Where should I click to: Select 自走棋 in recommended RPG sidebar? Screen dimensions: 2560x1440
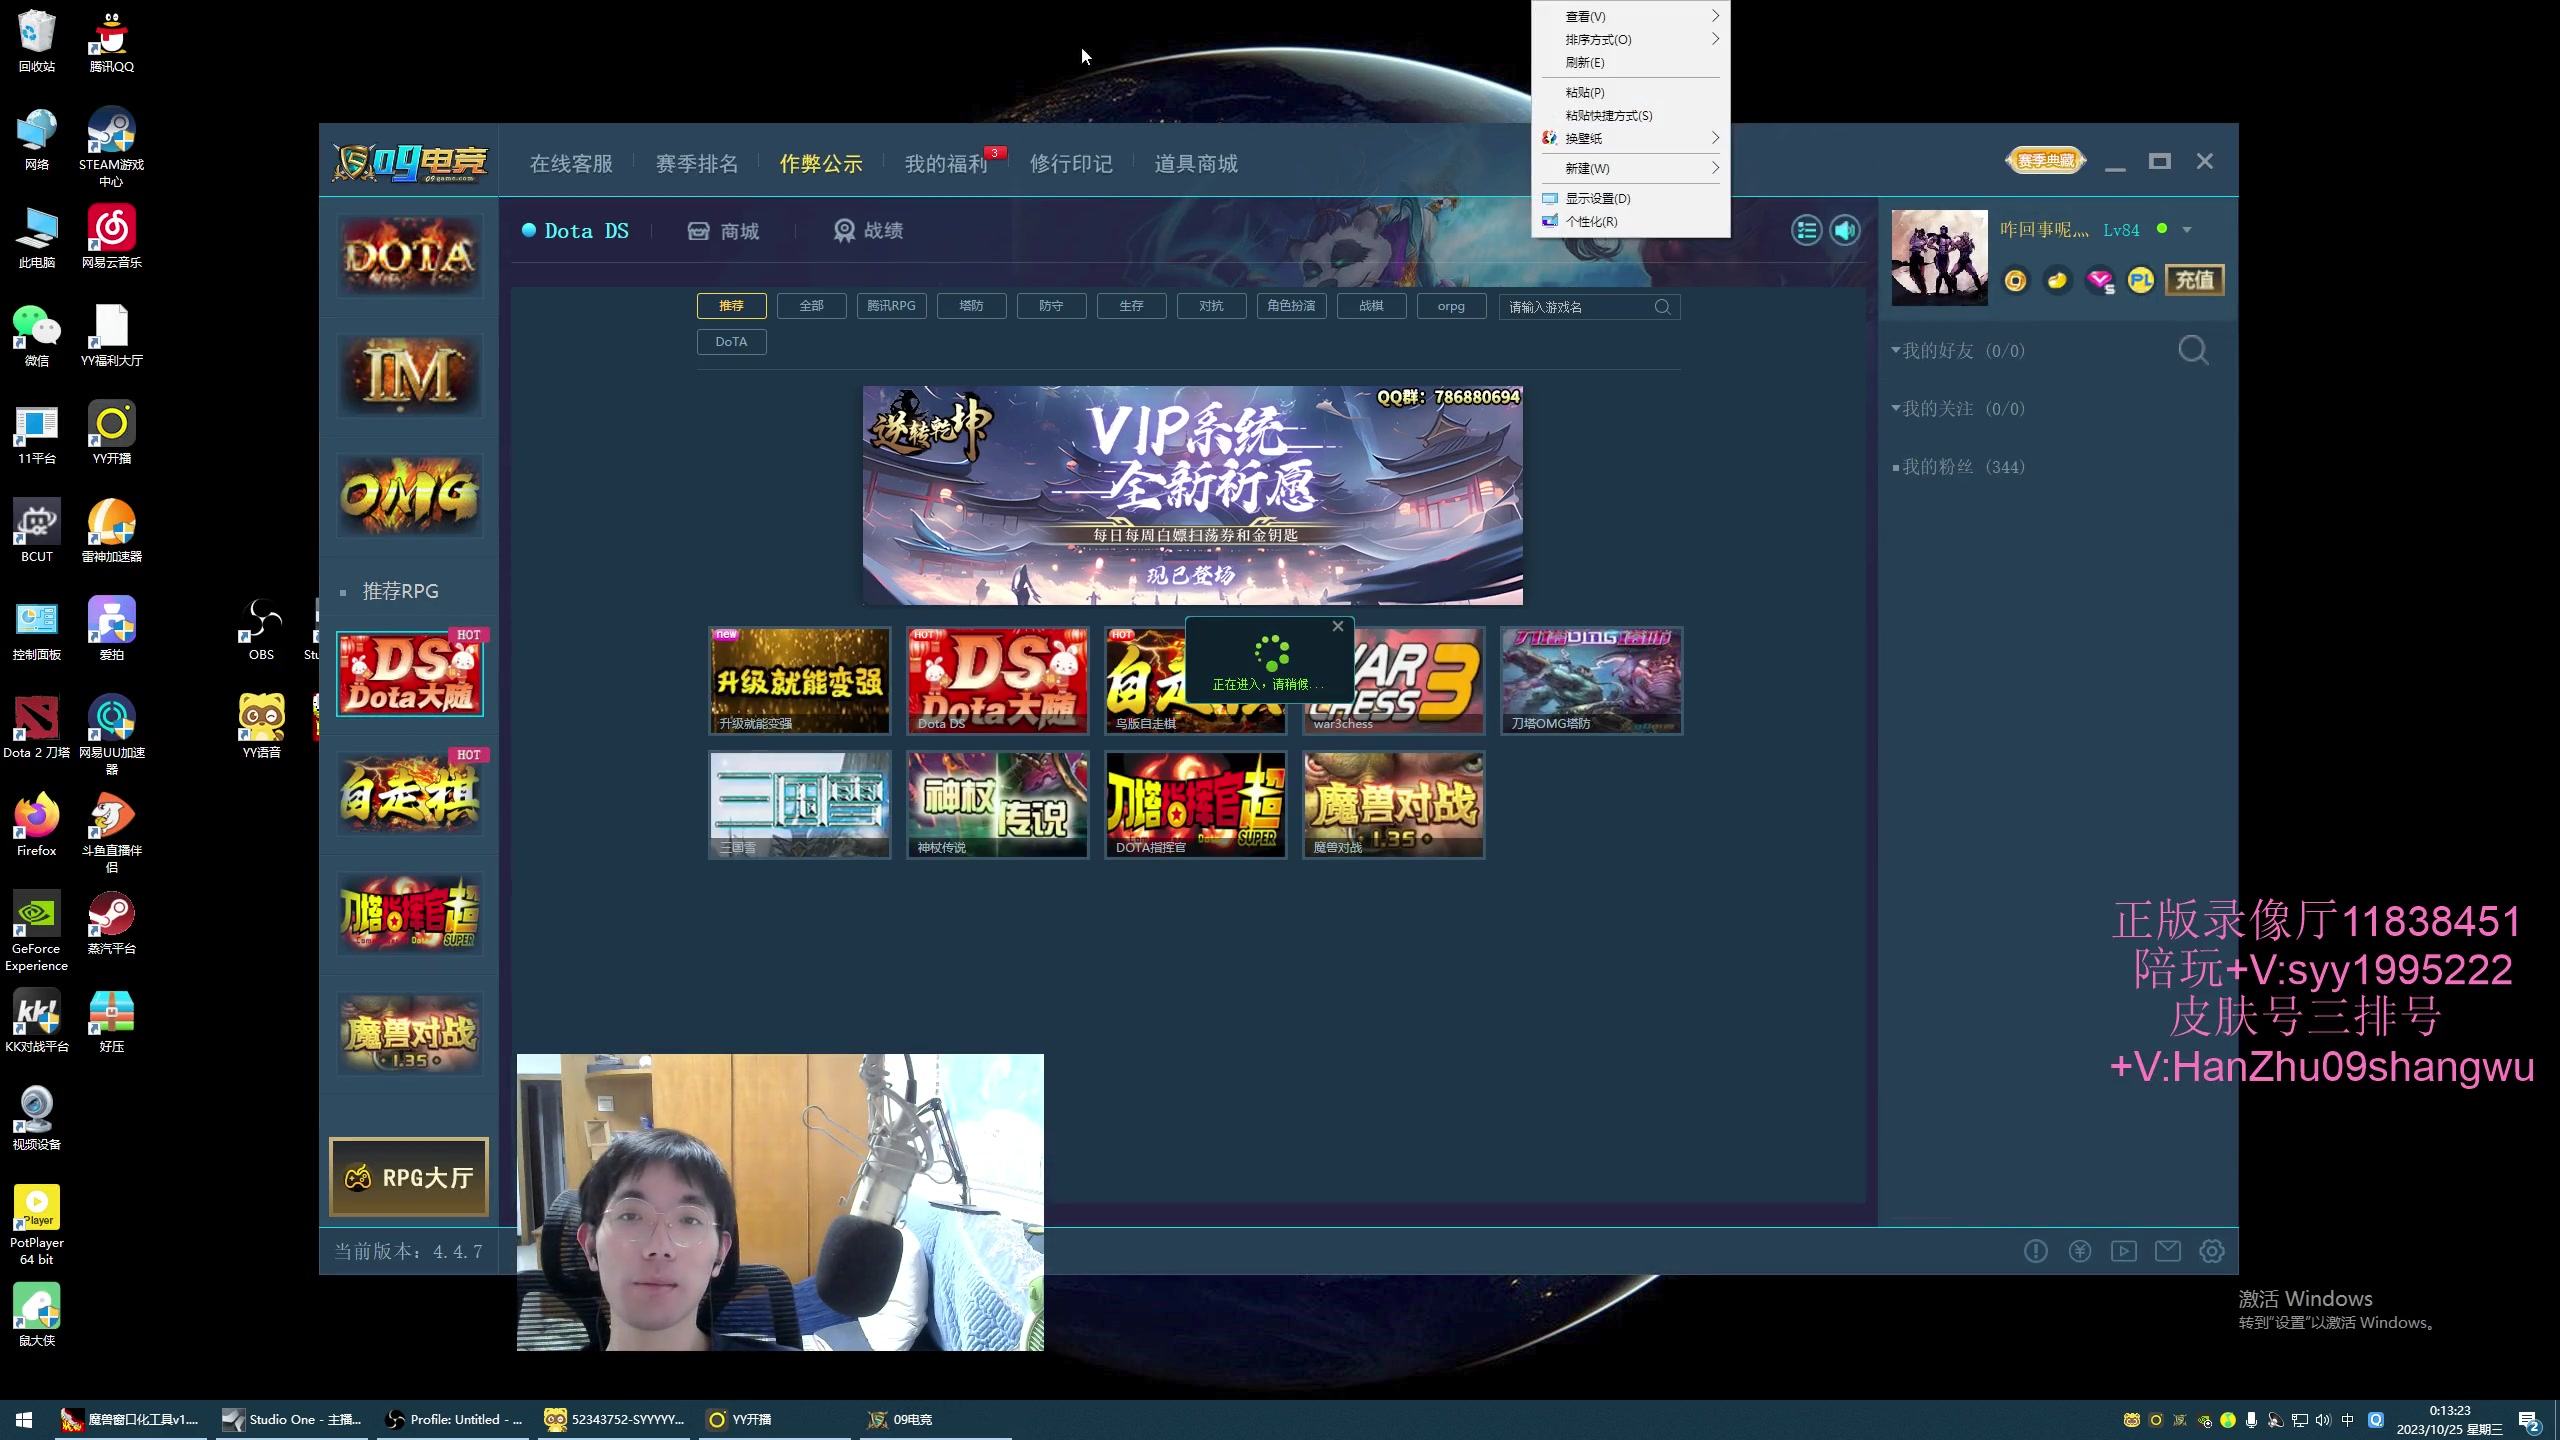point(409,794)
